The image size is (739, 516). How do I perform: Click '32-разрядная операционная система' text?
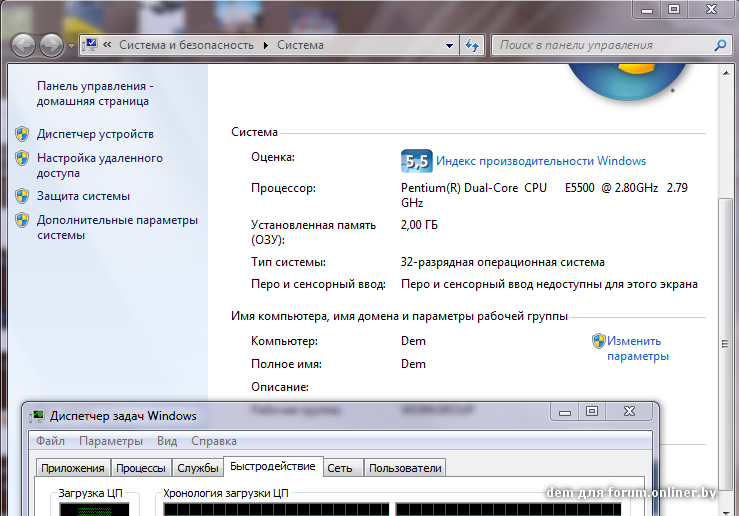pos(502,262)
